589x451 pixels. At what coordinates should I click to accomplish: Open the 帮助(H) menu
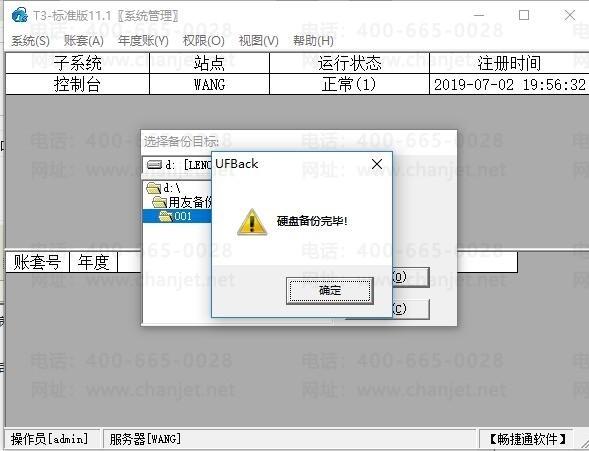pos(313,41)
